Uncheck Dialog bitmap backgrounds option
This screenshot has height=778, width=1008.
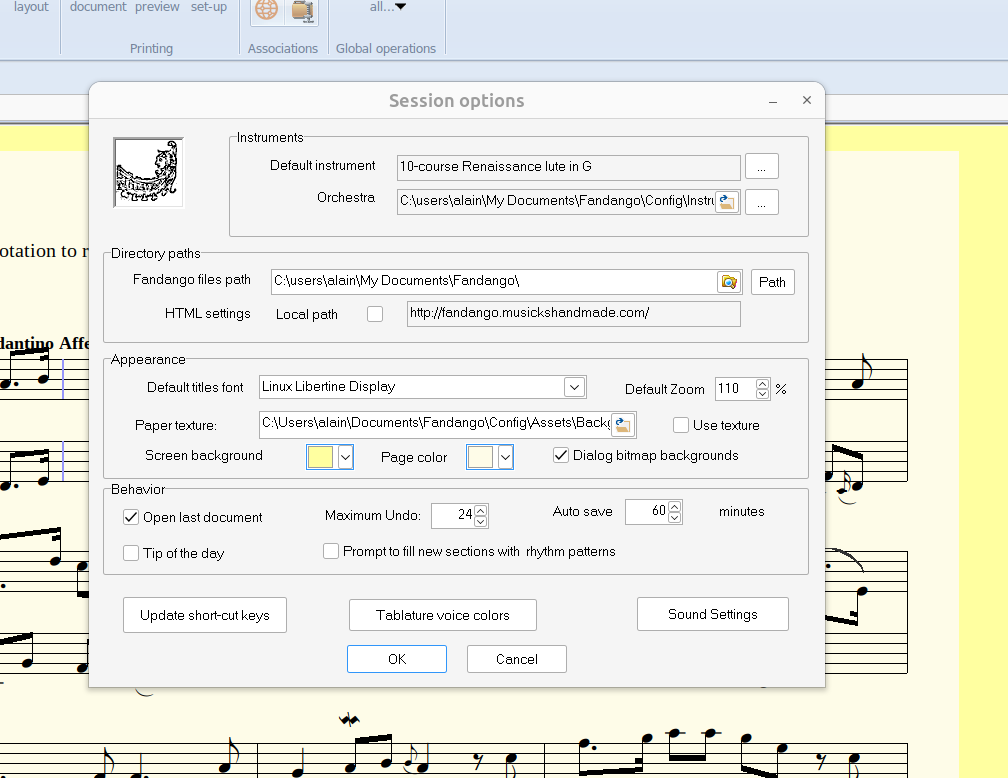pos(561,455)
